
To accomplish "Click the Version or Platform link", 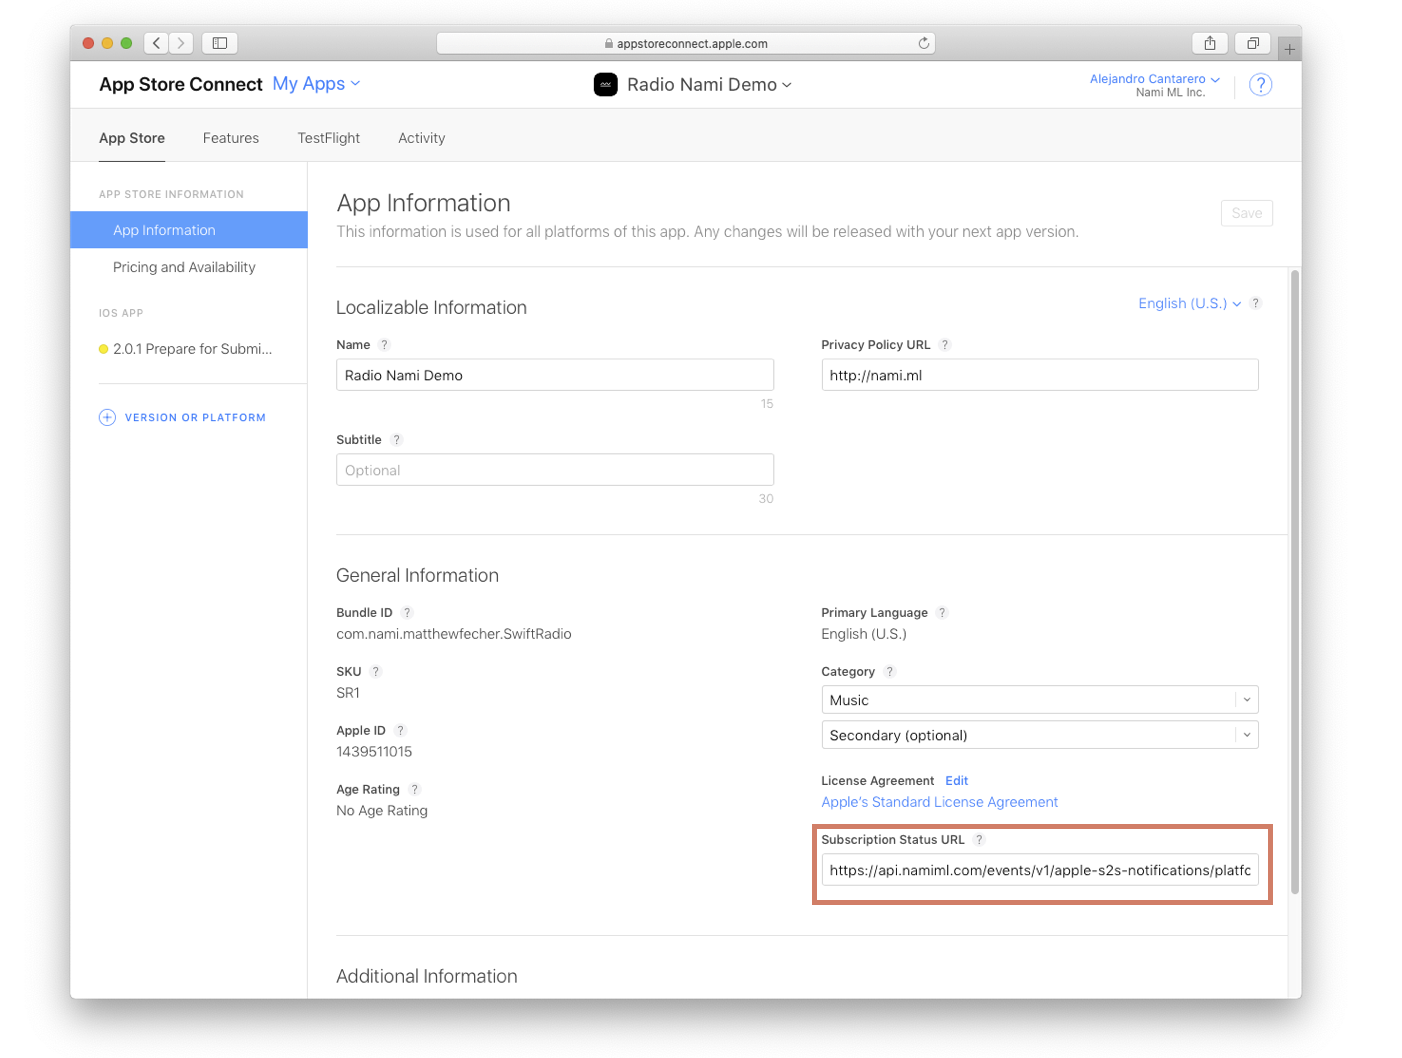I will tap(195, 418).
